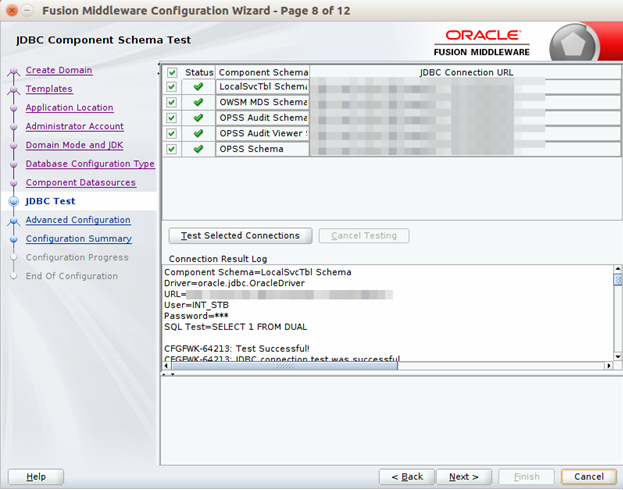Jump to Configuration Summary step
This screenshot has height=490, width=623.
point(79,238)
